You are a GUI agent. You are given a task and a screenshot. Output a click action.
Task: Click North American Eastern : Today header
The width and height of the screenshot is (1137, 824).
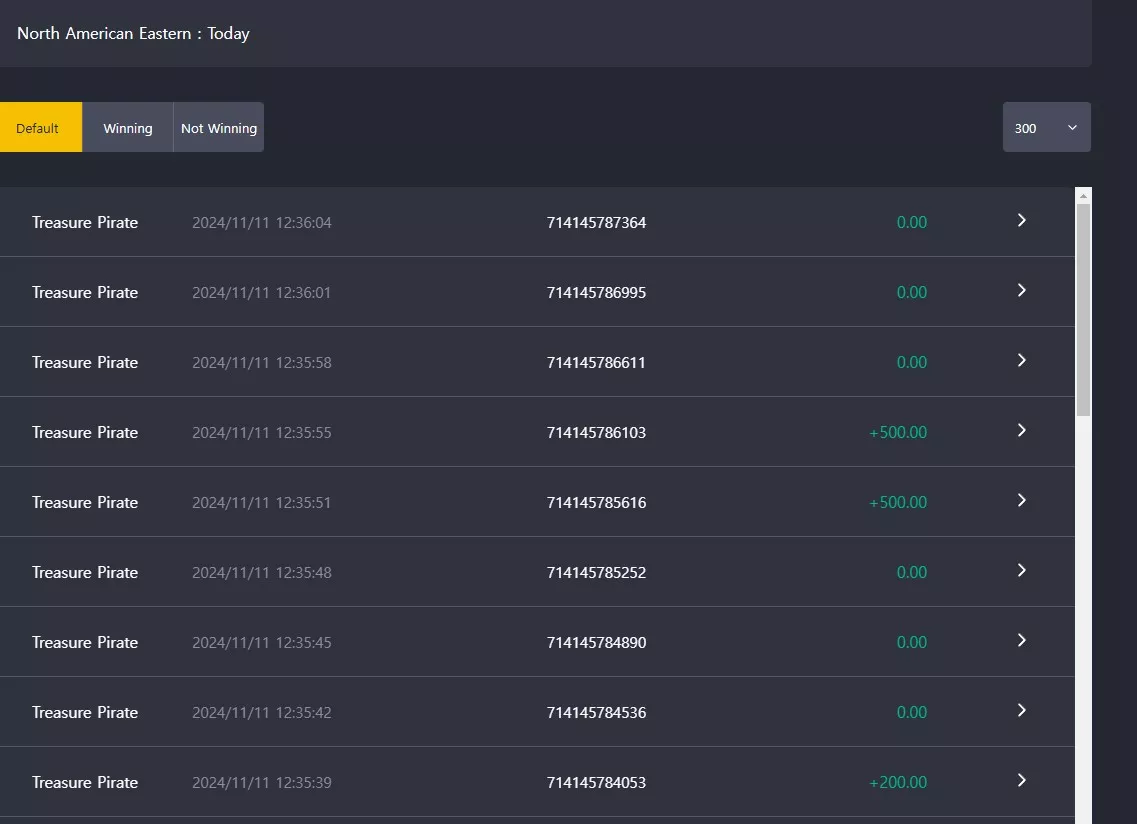[x=133, y=33]
